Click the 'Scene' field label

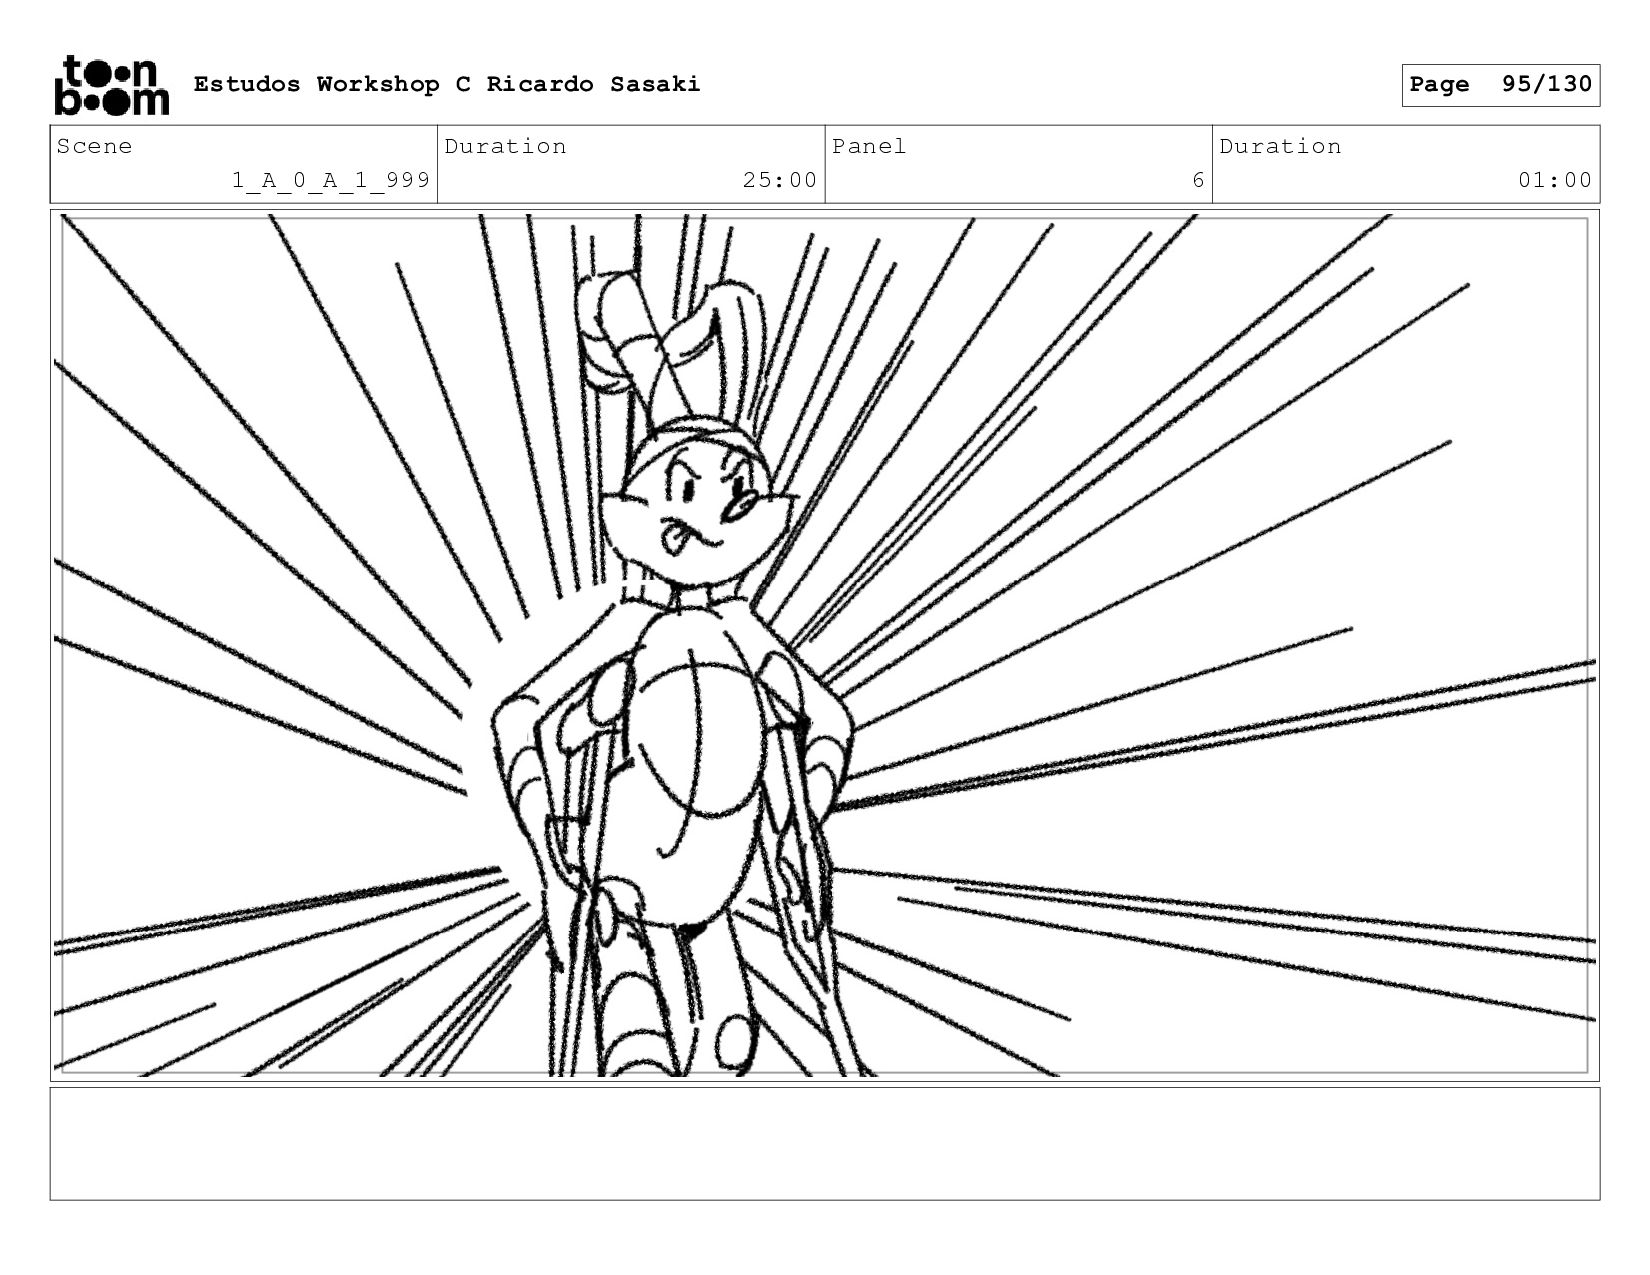pyautogui.click(x=94, y=146)
